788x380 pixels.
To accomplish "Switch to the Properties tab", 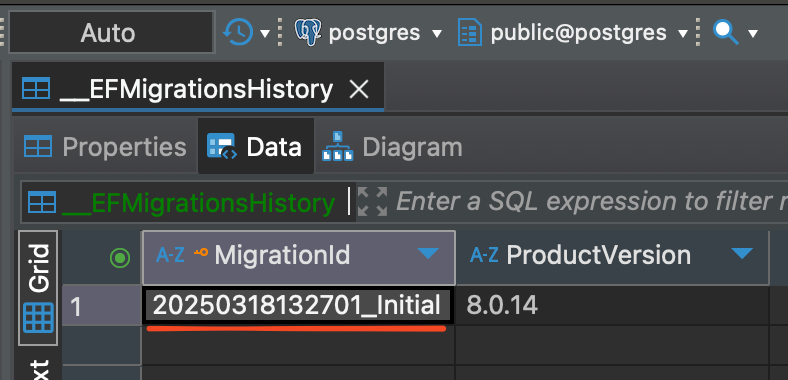I will click(105, 147).
